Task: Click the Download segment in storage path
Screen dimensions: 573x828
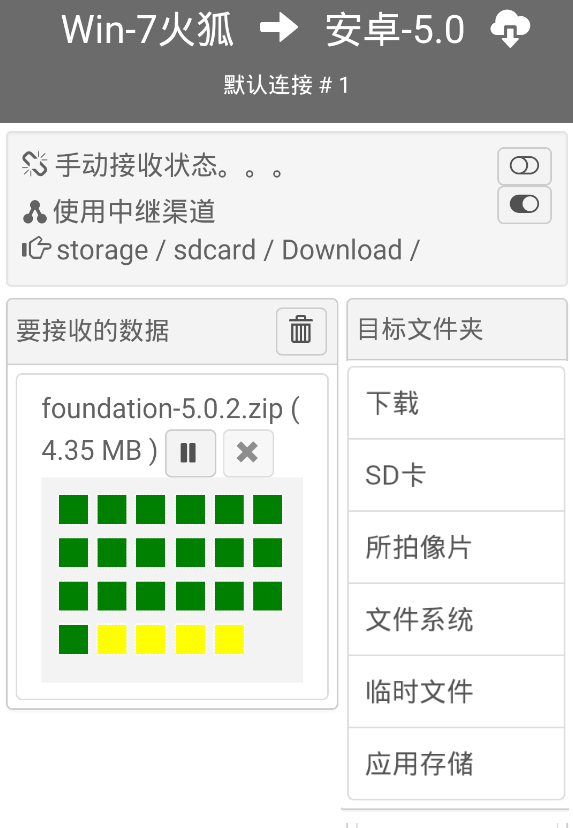Action: tap(342, 250)
